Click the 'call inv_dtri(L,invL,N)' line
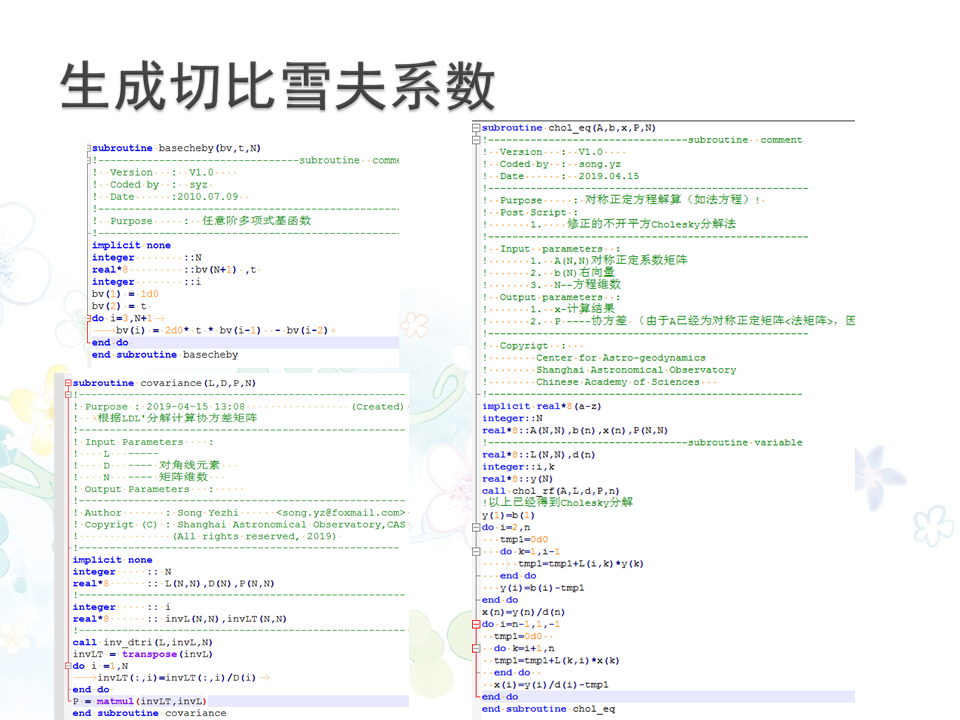The height and width of the screenshot is (720, 960). 143,642
